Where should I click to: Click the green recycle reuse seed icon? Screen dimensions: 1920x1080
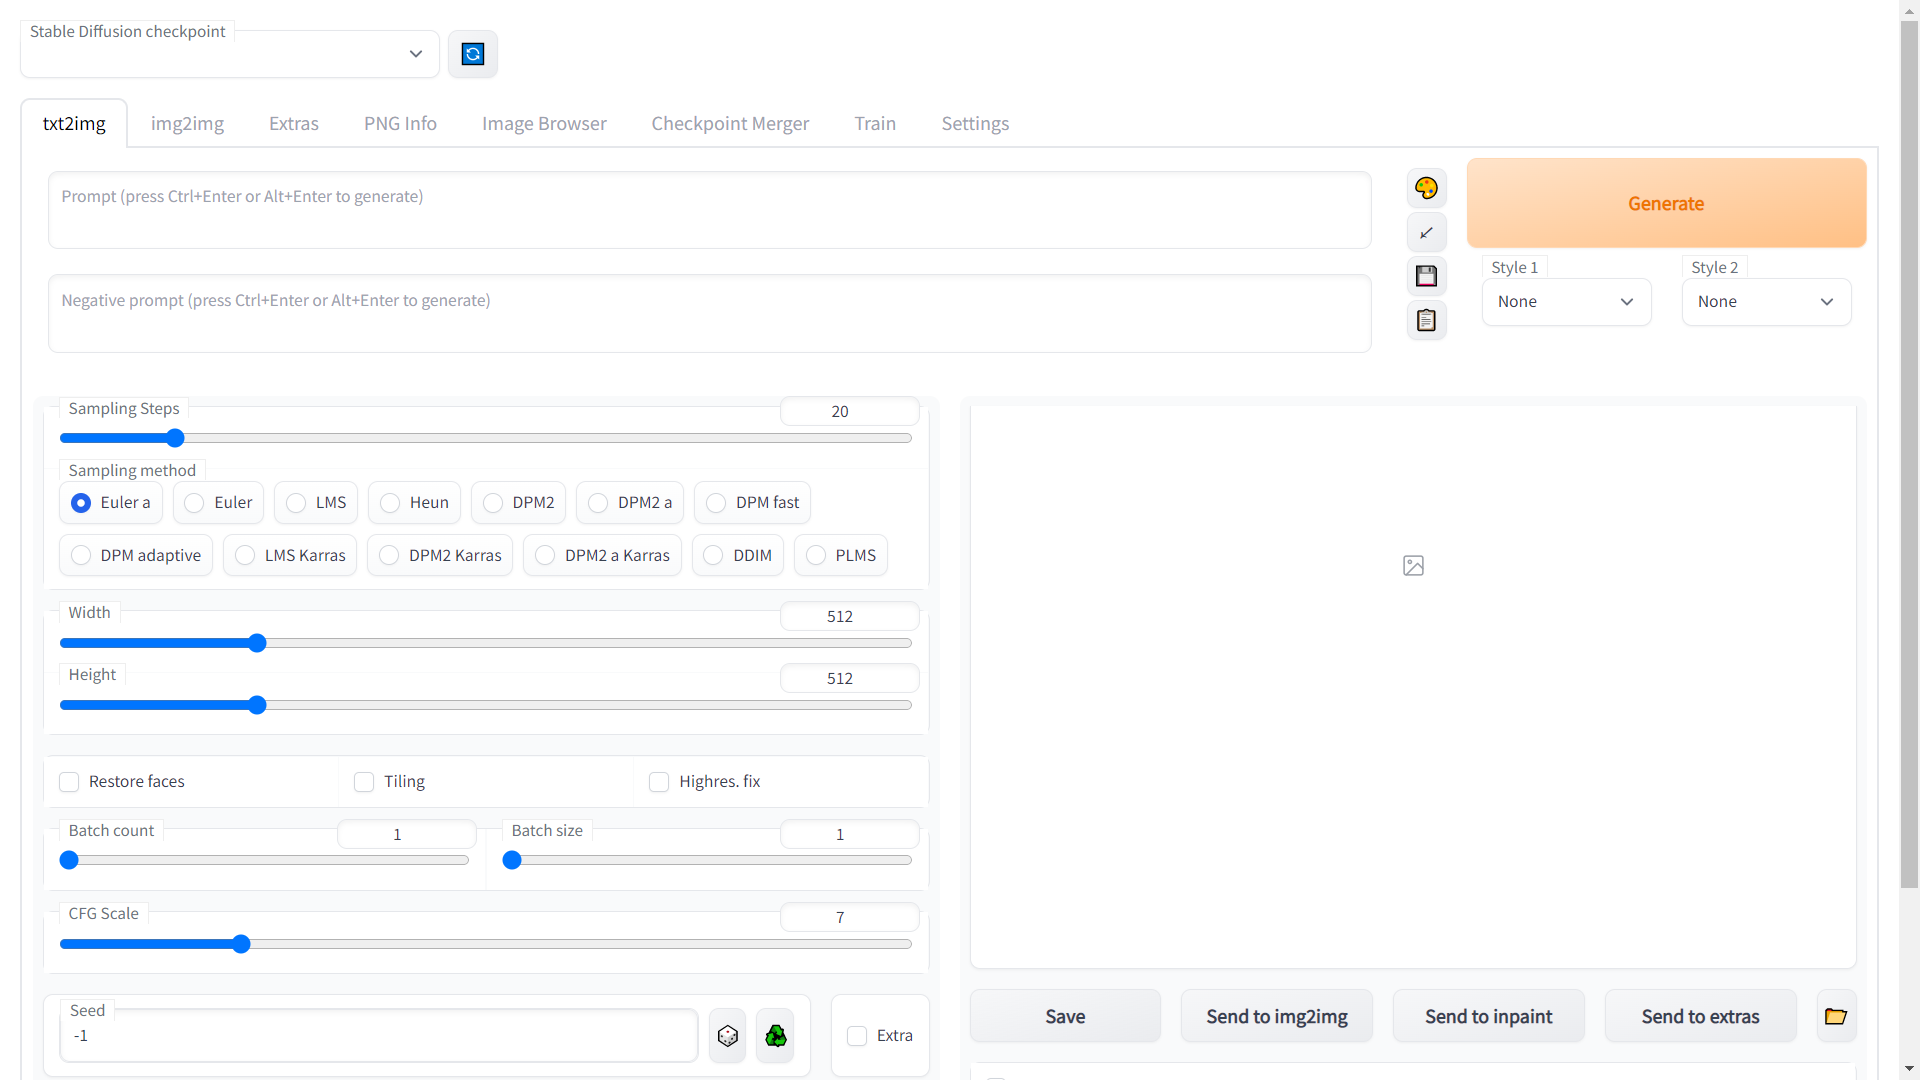[776, 1036]
